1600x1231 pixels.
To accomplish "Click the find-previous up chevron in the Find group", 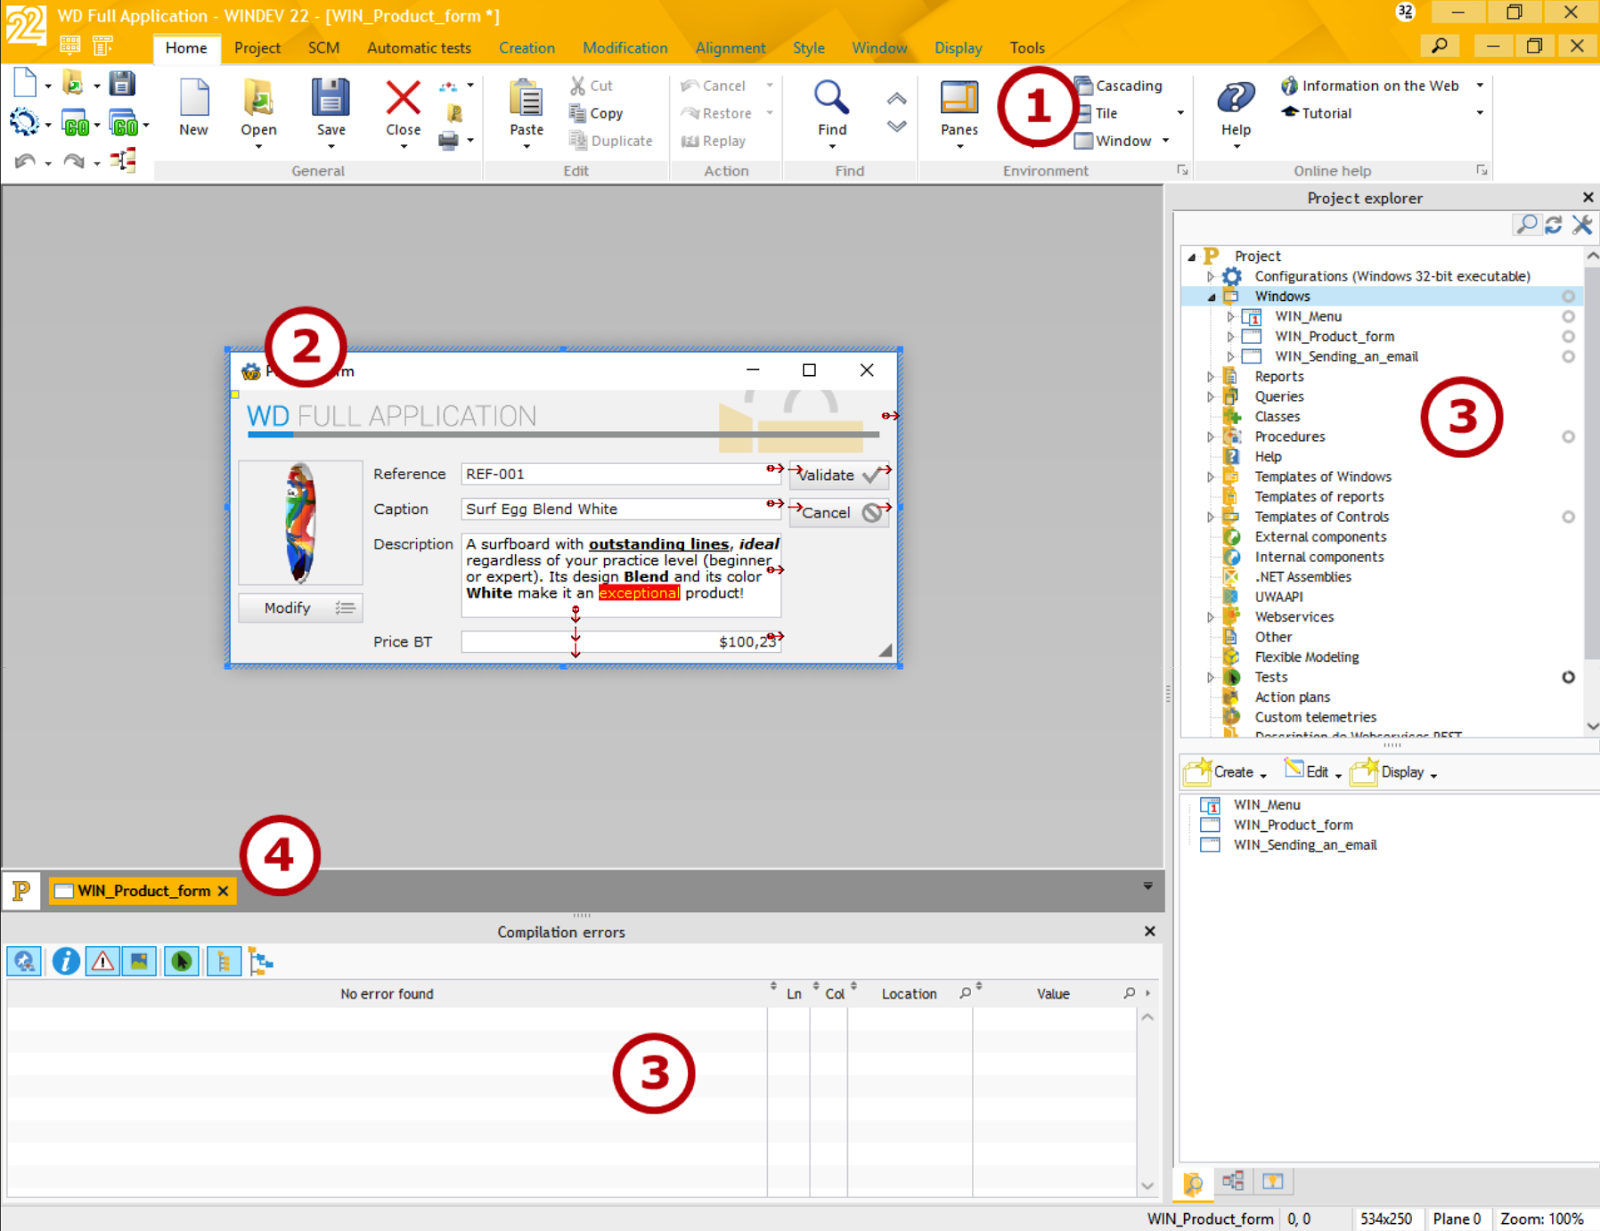I will click(897, 99).
